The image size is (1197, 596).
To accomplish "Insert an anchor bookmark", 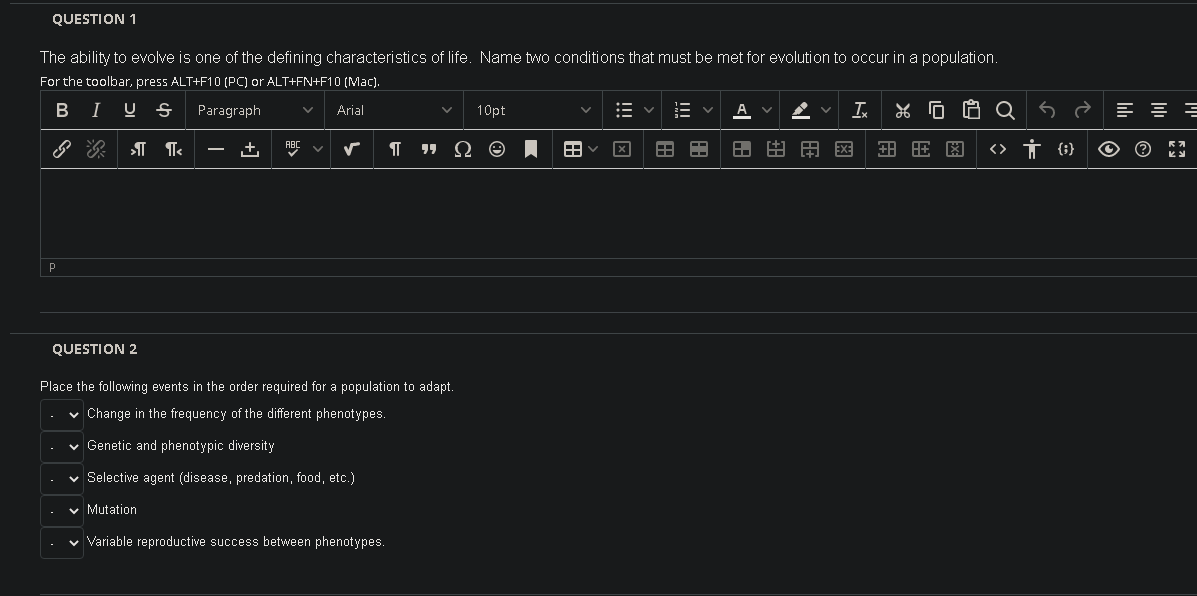I will (531, 150).
